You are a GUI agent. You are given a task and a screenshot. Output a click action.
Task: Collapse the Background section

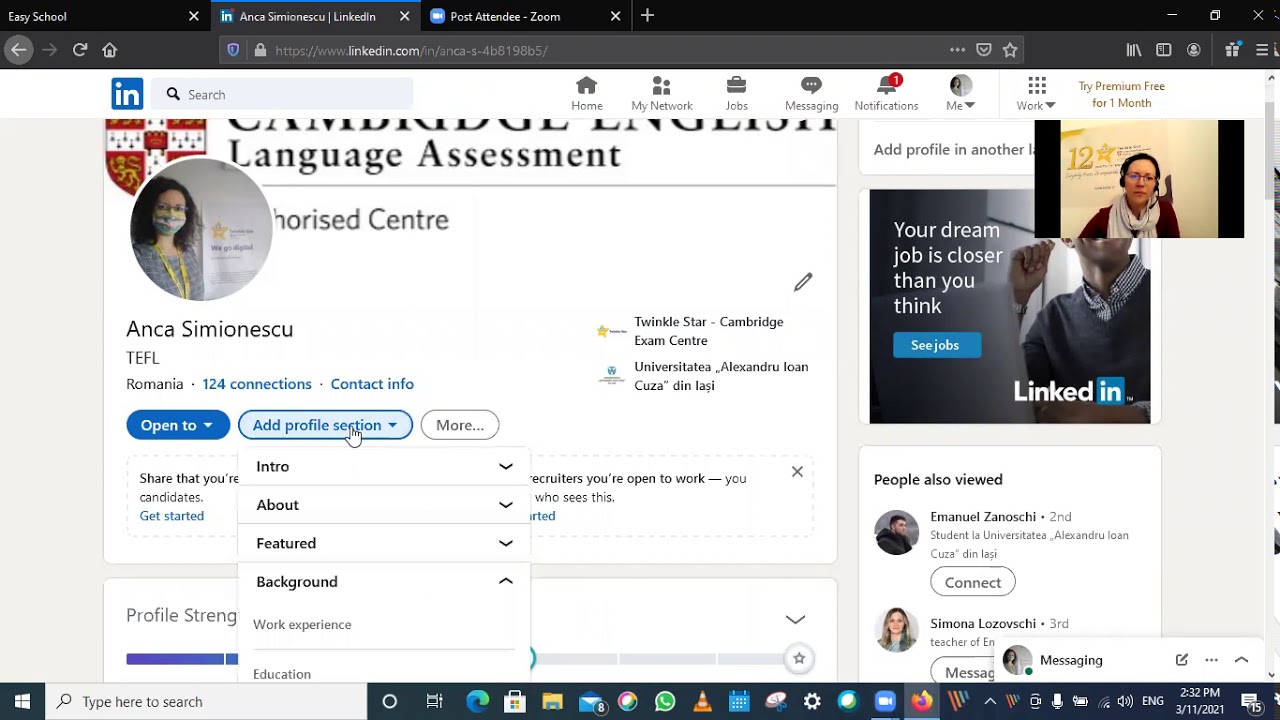pos(505,581)
